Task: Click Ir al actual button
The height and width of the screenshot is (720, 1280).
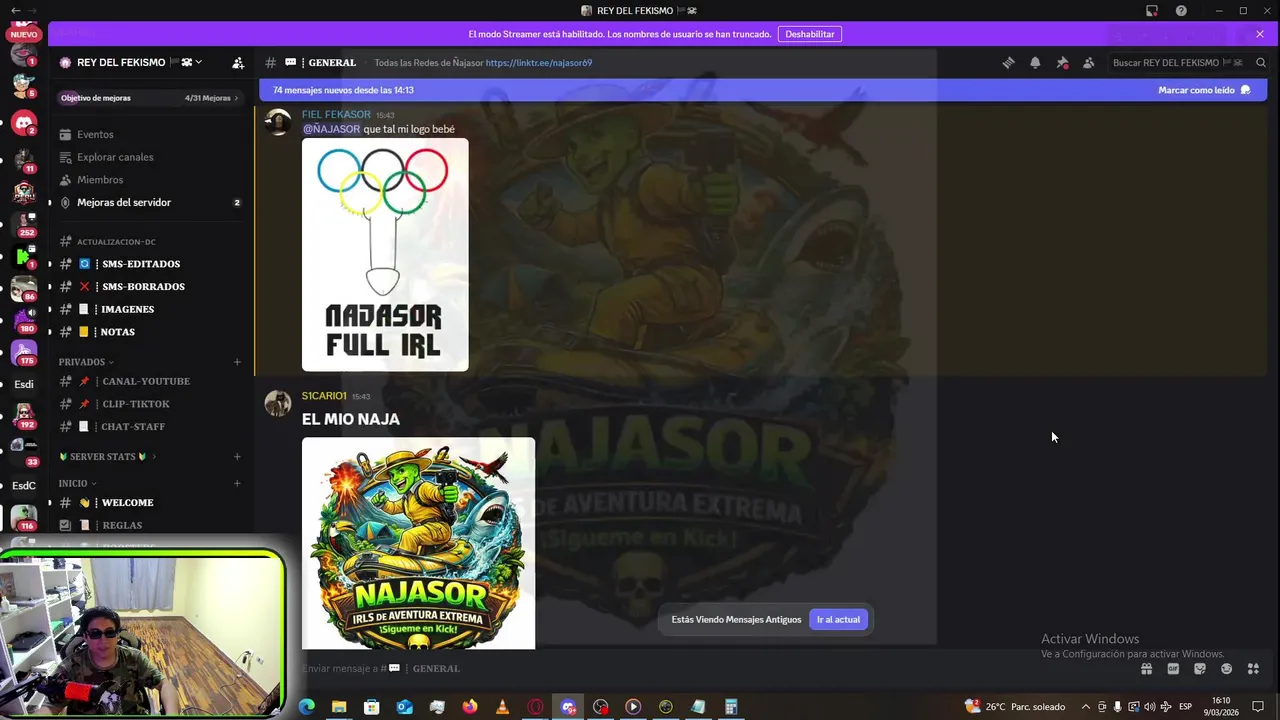Action: (x=838, y=619)
